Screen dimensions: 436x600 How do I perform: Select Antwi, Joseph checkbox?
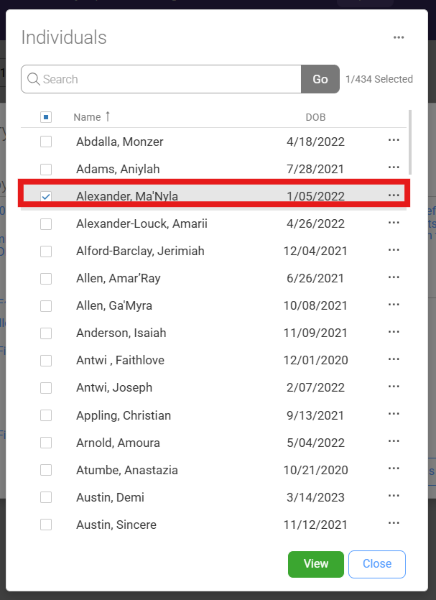46,388
